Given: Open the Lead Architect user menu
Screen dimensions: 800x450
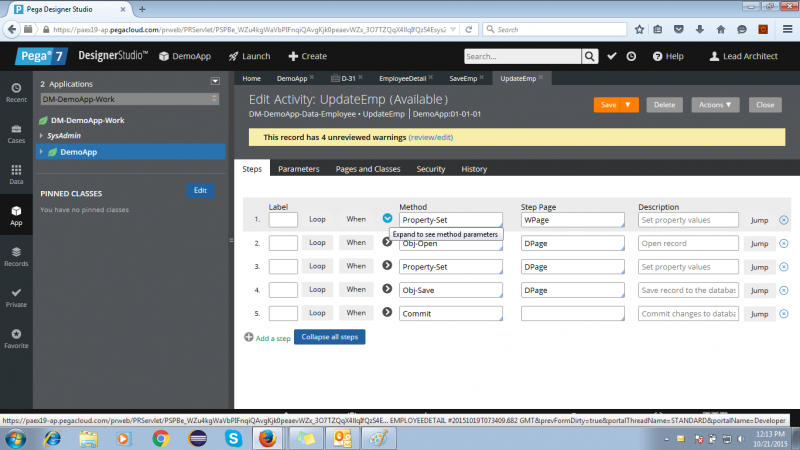Looking at the screenshot, I should (744, 56).
